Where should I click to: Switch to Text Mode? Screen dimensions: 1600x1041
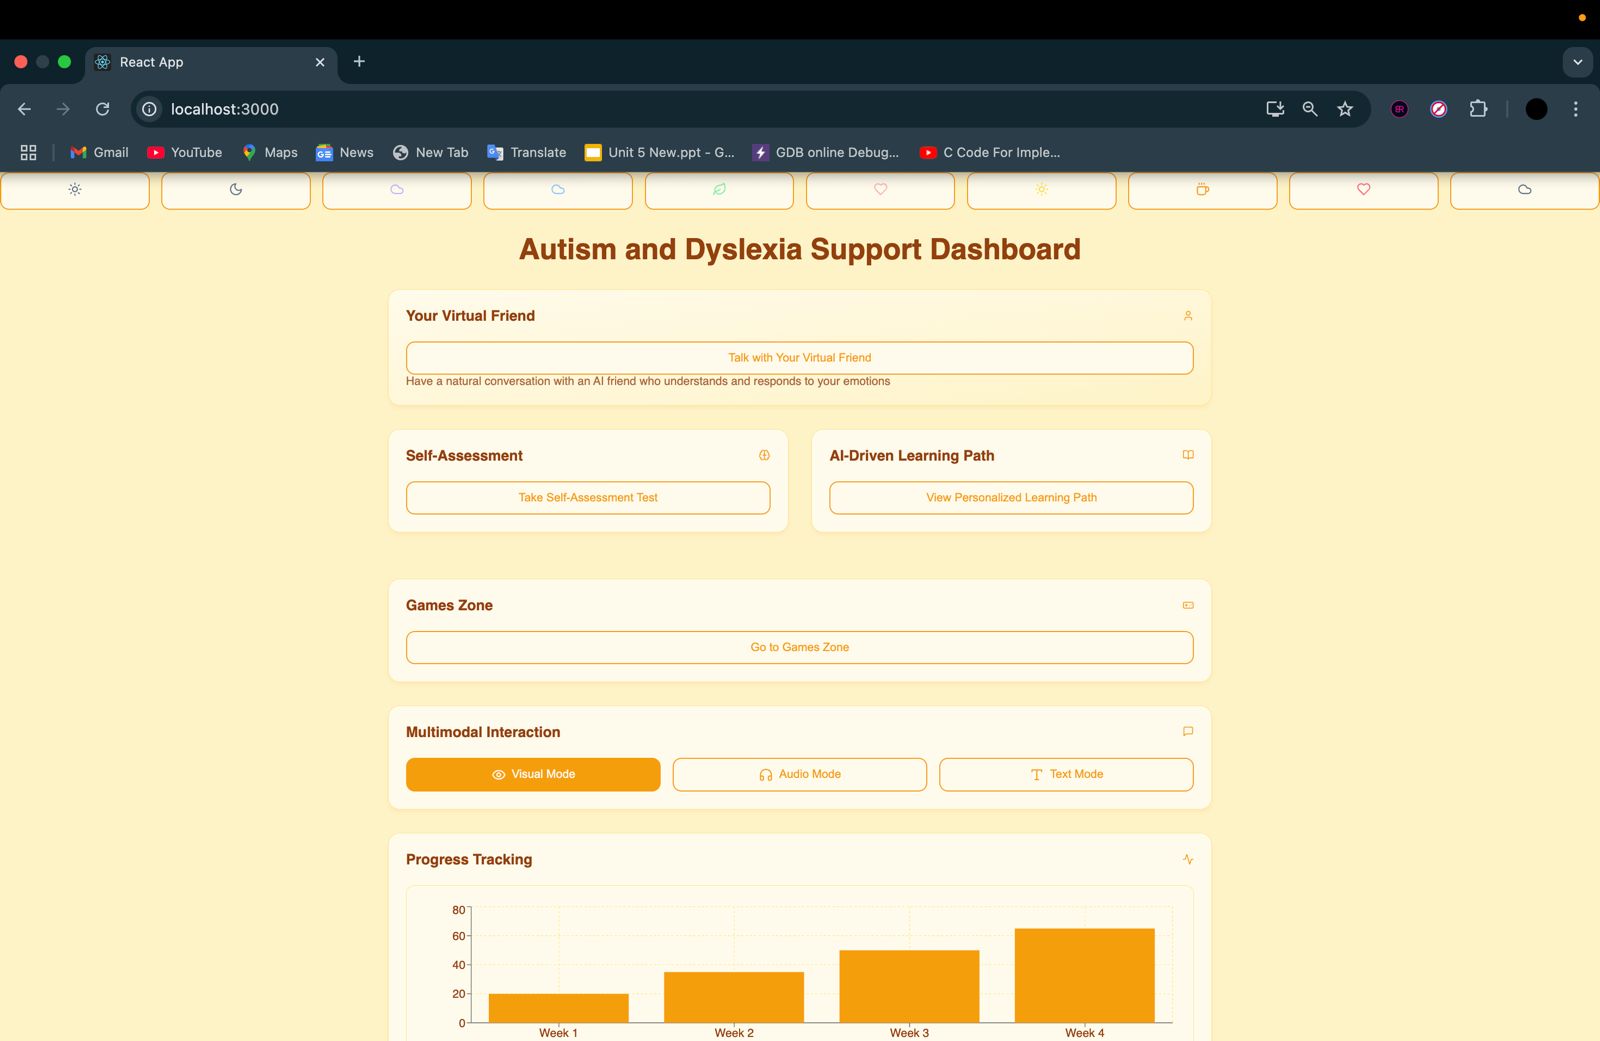pyautogui.click(x=1066, y=775)
